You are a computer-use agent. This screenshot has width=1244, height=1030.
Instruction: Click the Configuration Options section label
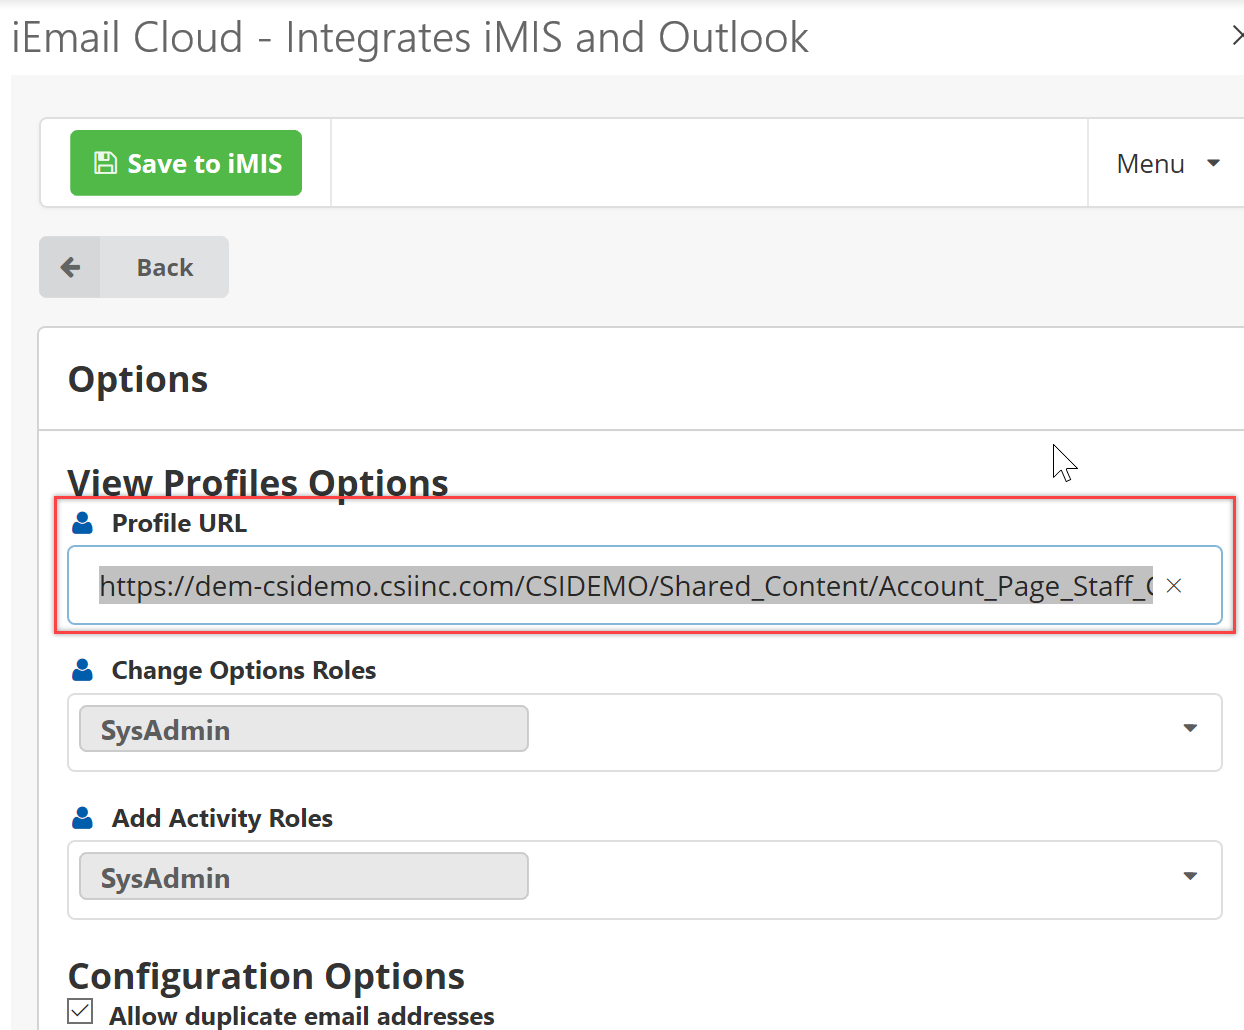265,975
